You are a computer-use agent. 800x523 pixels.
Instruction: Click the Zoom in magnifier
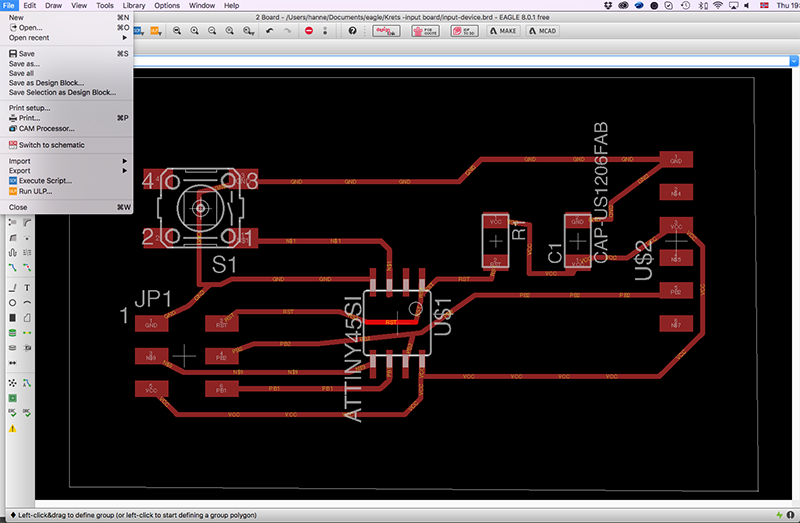194,31
